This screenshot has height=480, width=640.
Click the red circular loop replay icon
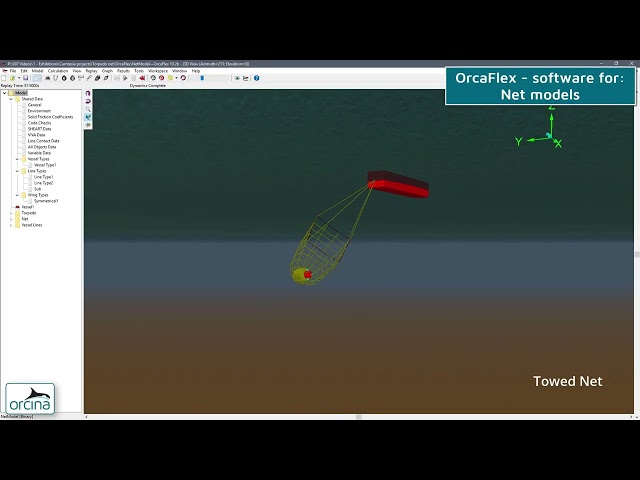(x=183, y=78)
